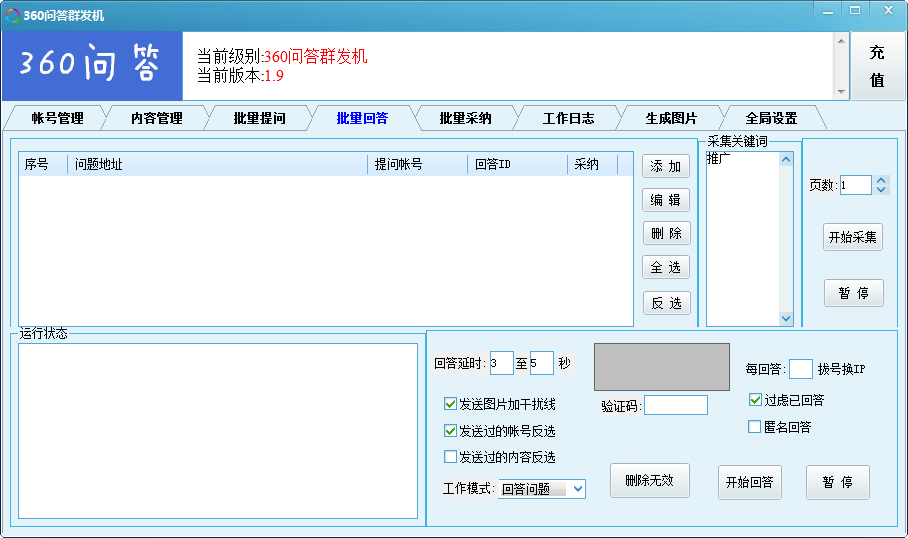Click the 充值 recharge button
908x538 pixels.
877,66
